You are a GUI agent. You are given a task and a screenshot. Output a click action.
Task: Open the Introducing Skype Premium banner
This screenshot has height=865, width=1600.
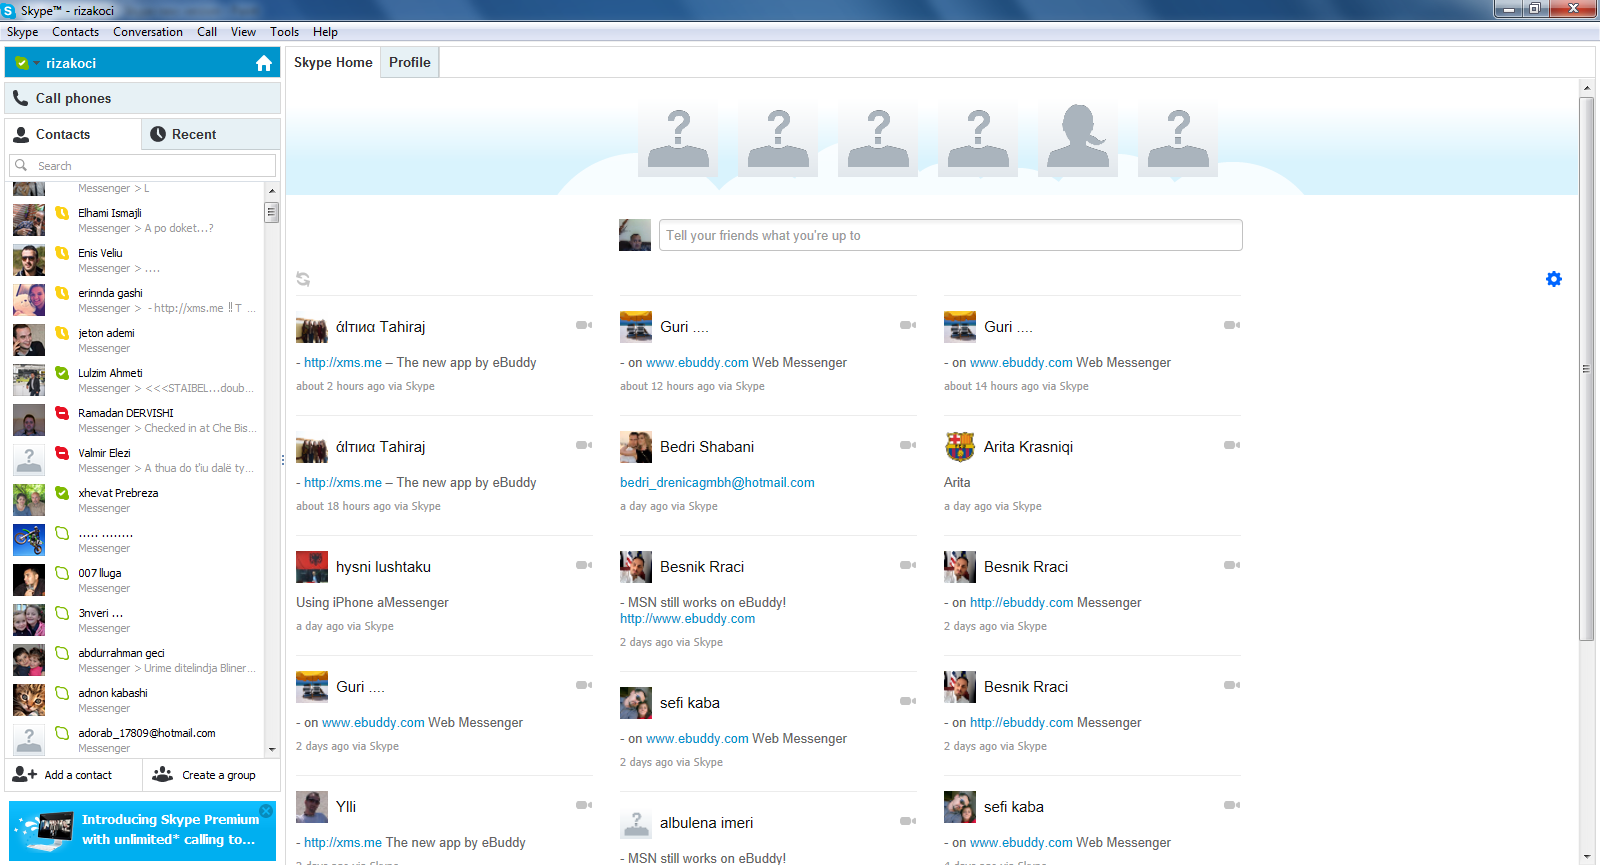tap(142, 830)
